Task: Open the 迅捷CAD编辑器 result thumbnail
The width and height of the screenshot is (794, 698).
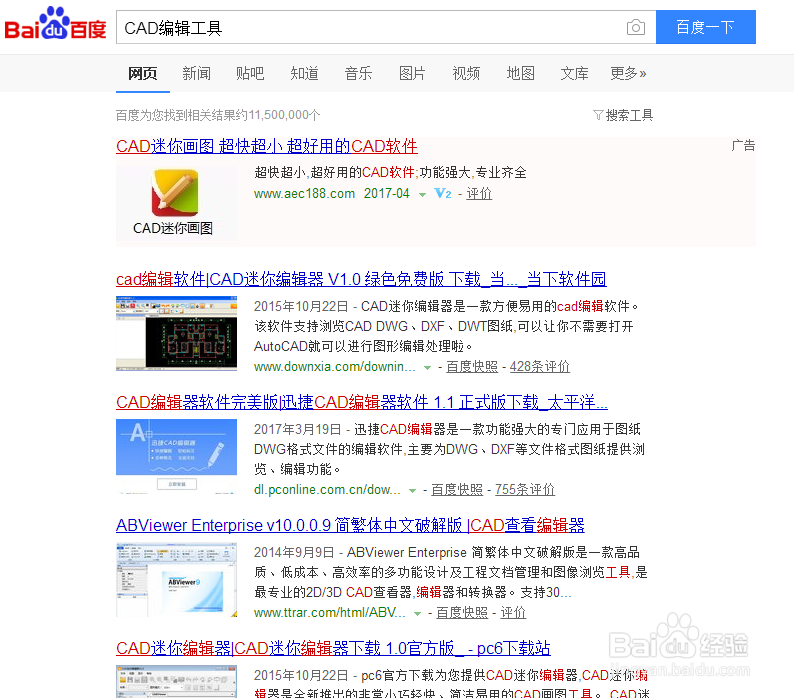Action: [x=176, y=456]
